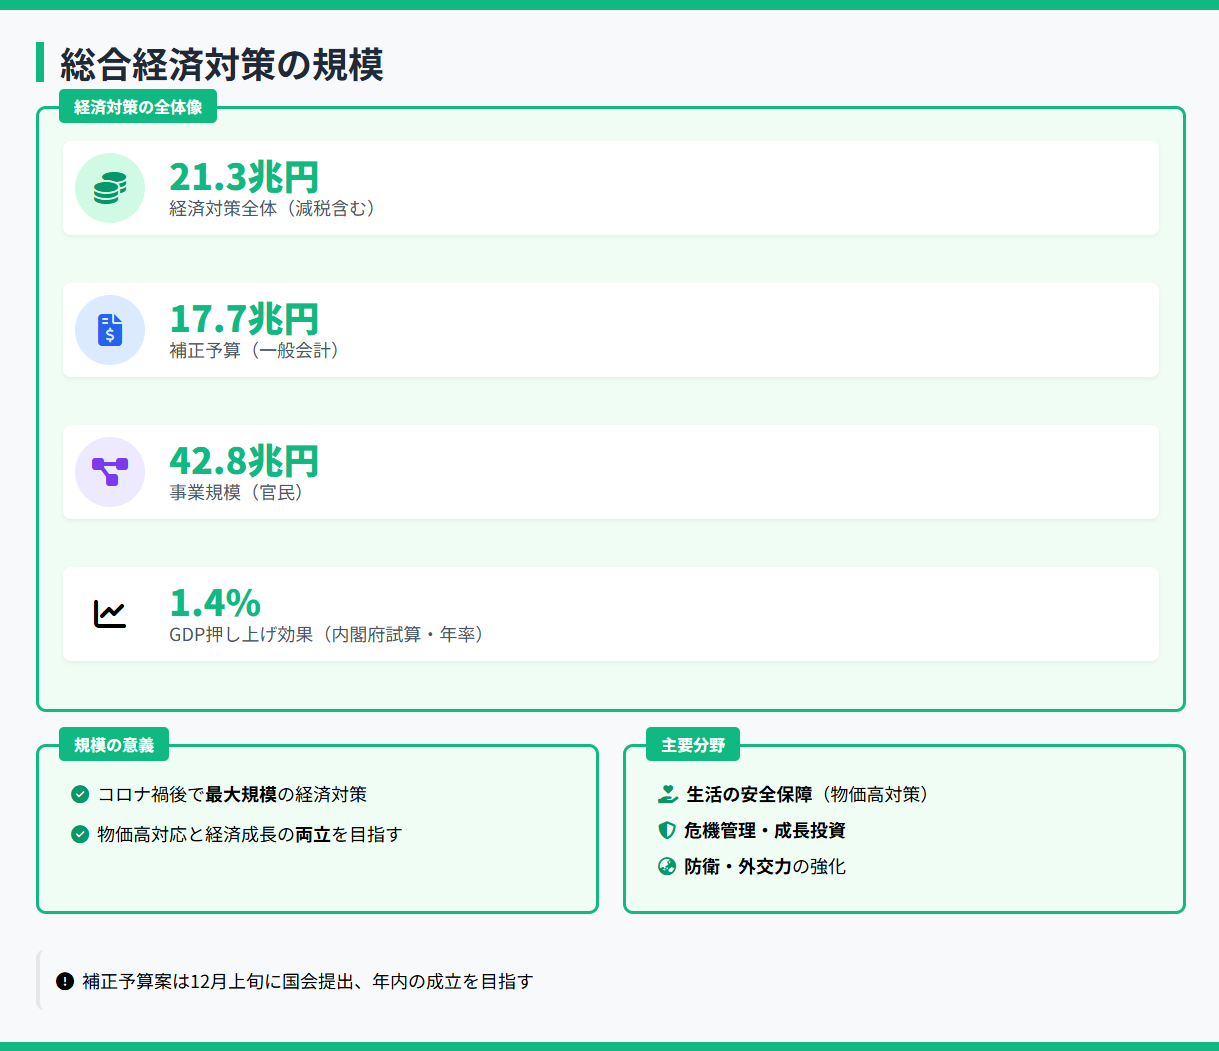
Task: Click the shield icon beside 危機管理・成長投資
Action: click(667, 830)
